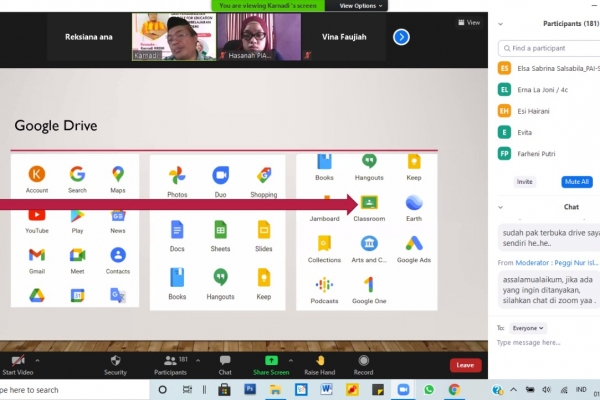Open the Security shield icon

tap(115, 361)
